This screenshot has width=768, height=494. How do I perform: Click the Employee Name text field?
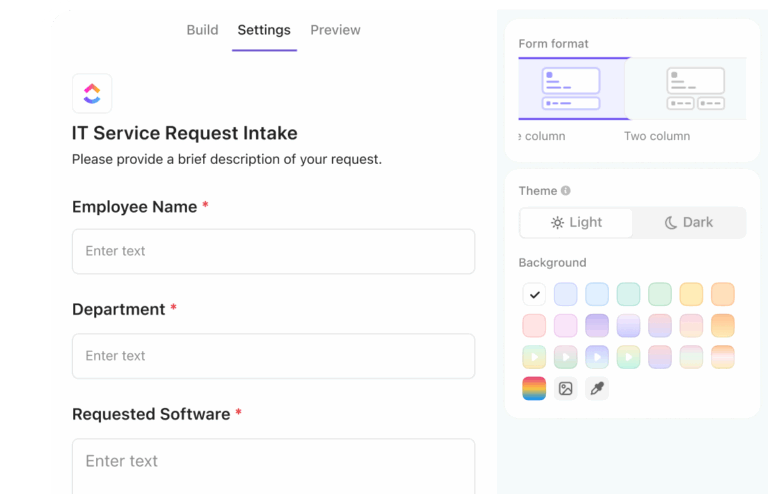(x=273, y=252)
